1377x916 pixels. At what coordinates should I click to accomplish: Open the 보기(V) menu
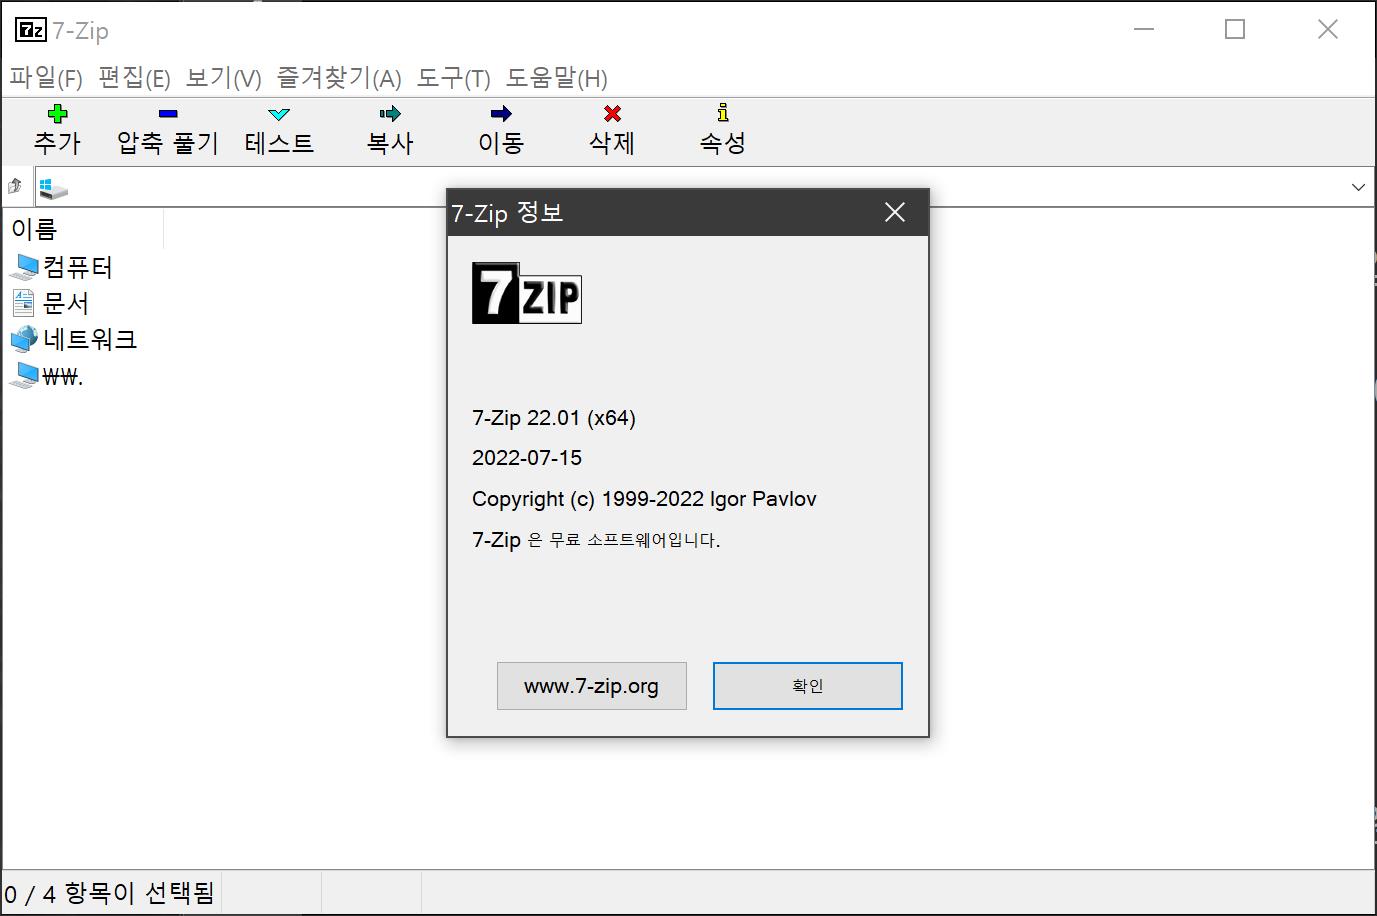coord(224,78)
